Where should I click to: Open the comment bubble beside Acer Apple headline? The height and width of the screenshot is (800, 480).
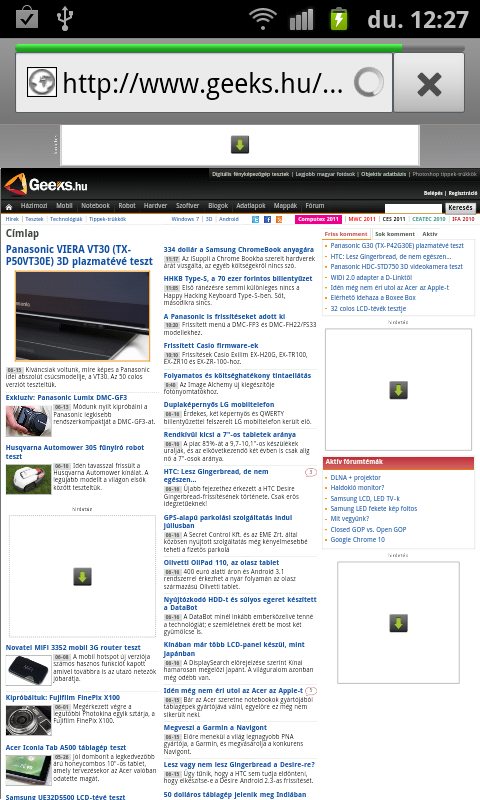311,691
